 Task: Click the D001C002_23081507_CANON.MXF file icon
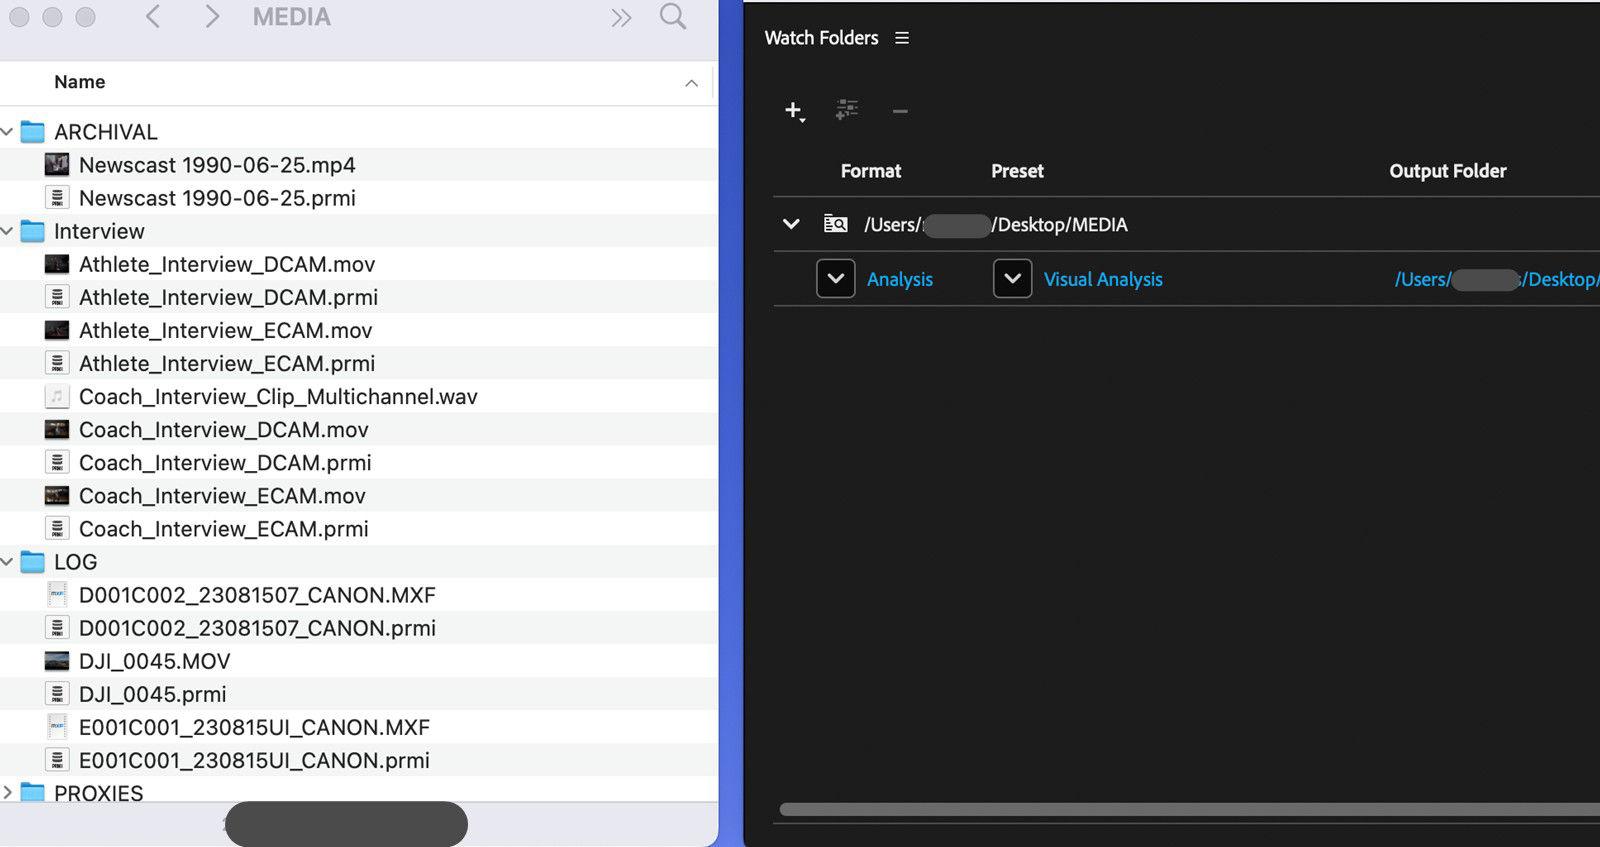tap(57, 595)
